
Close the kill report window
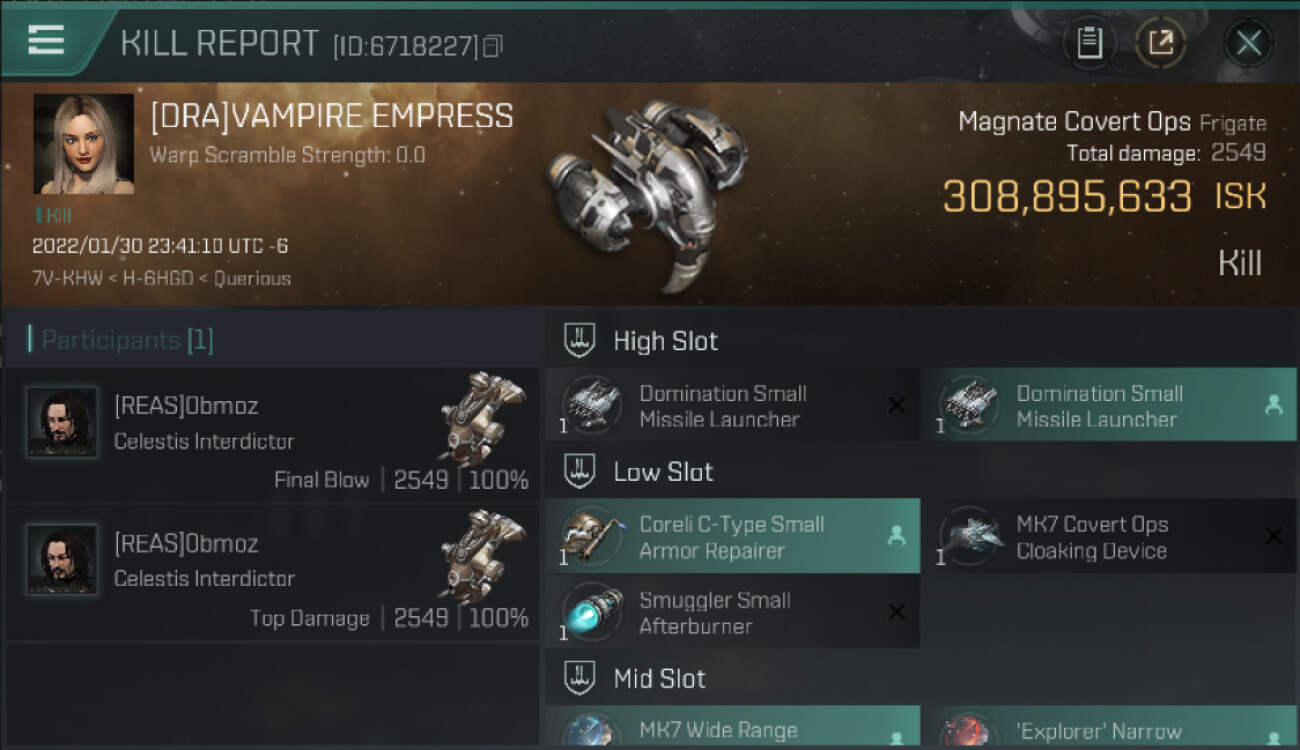click(x=1248, y=43)
